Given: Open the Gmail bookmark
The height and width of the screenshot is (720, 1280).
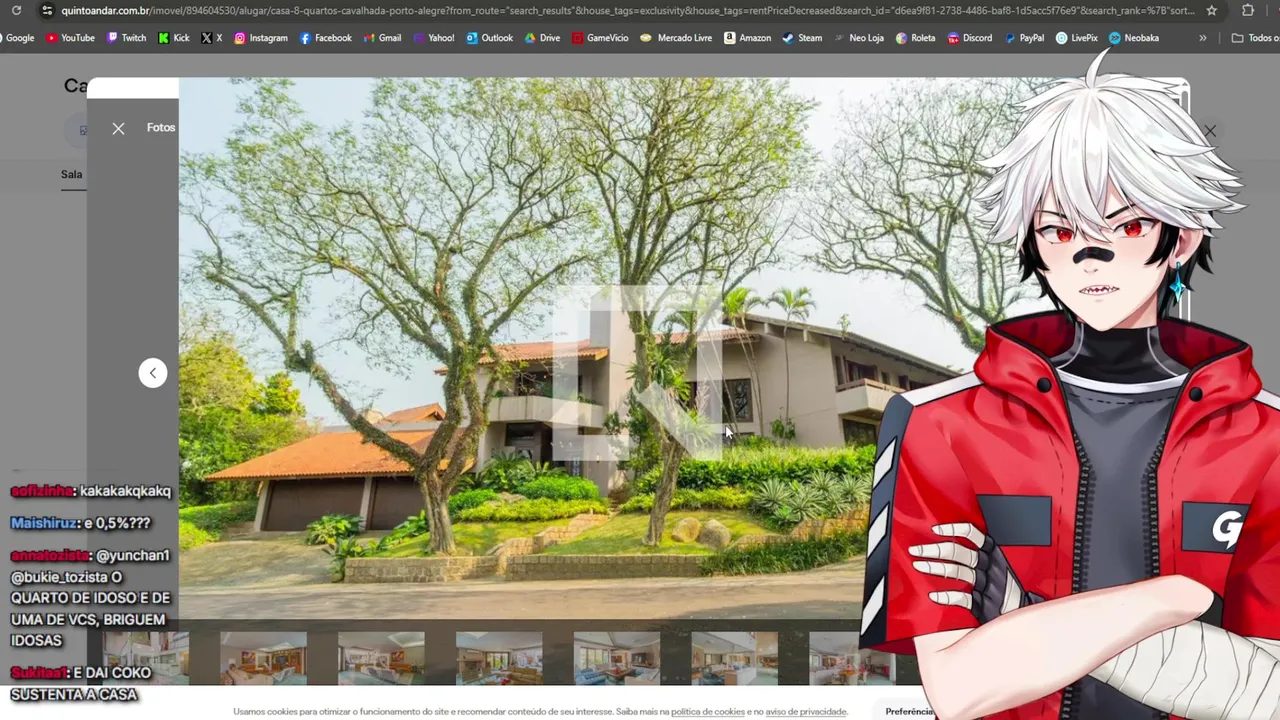Looking at the screenshot, I should 382,38.
